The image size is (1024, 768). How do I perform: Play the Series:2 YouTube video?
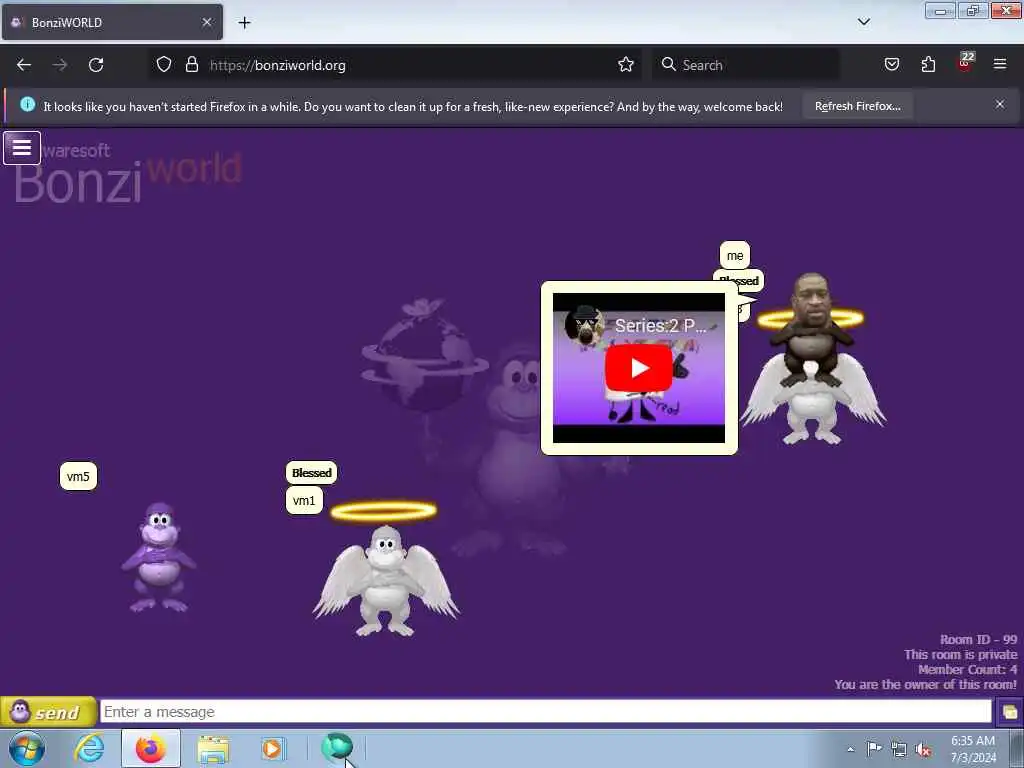(x=639, y=368)
